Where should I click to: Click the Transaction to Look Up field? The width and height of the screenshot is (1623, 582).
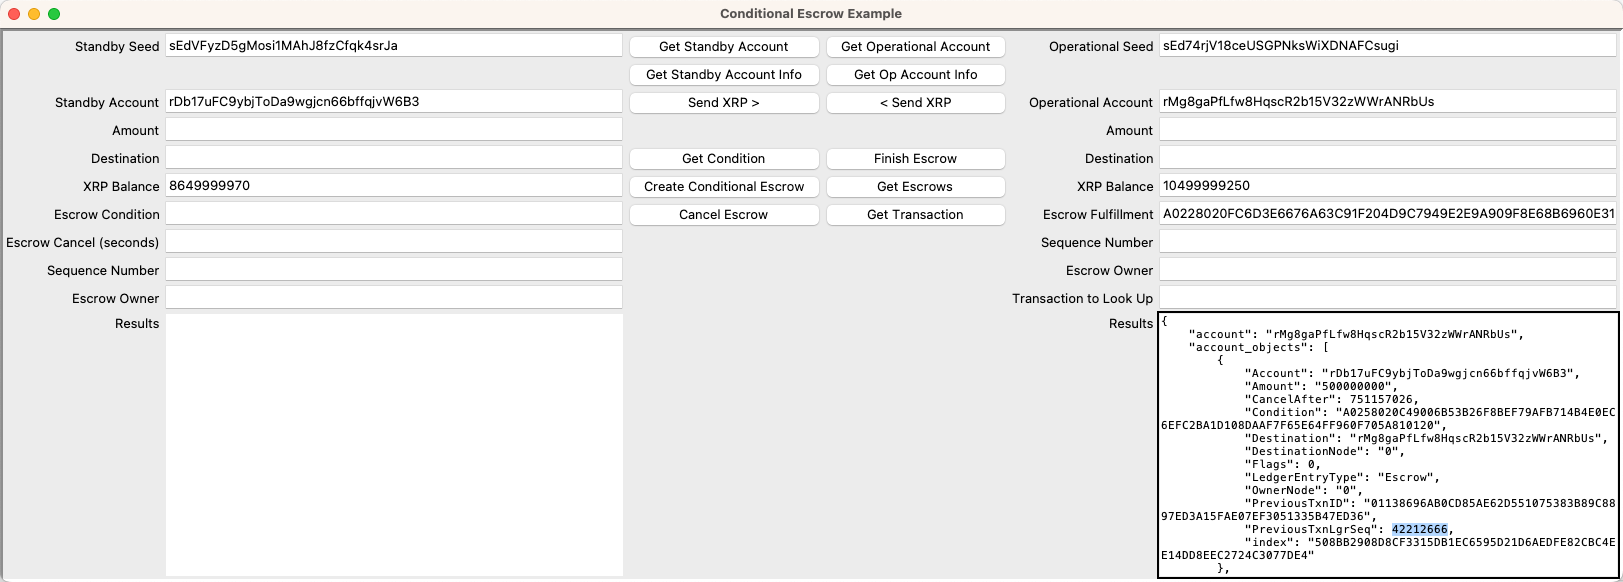pos(1387,297)
